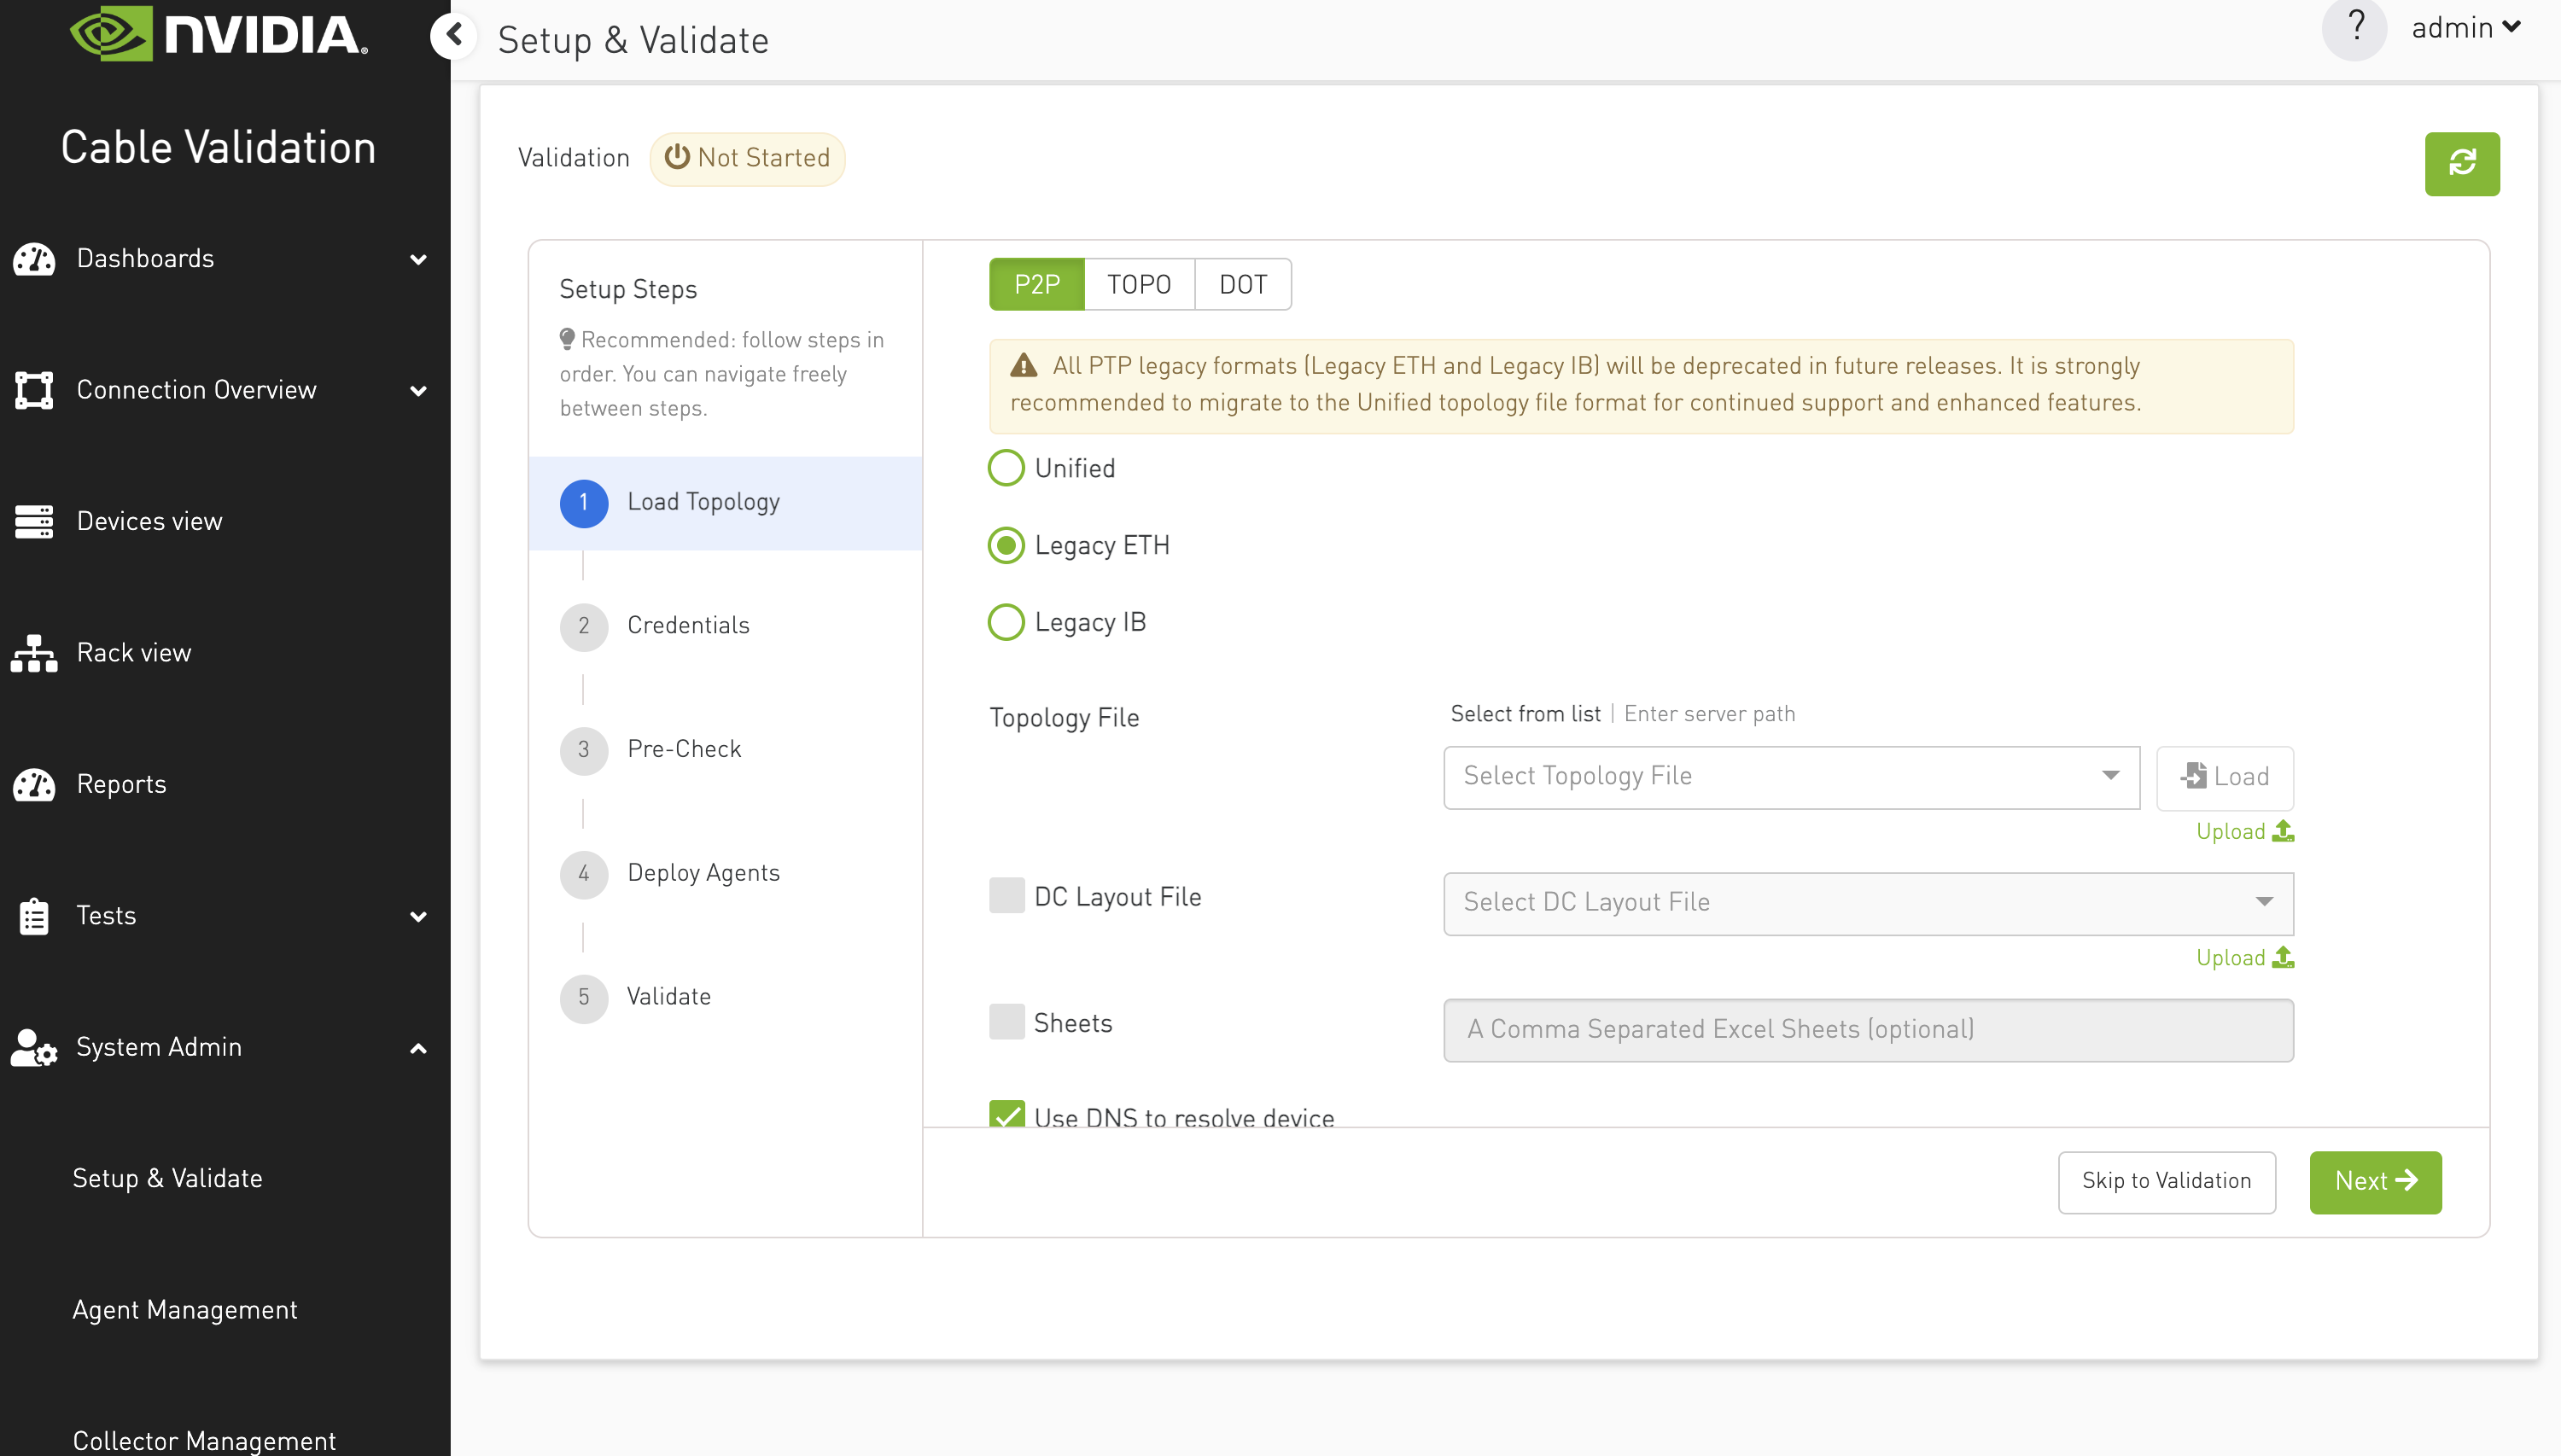Screen dimensions: 2561x1456
Task: Go to the Pre-Check step
Action: tap(684, 750)
